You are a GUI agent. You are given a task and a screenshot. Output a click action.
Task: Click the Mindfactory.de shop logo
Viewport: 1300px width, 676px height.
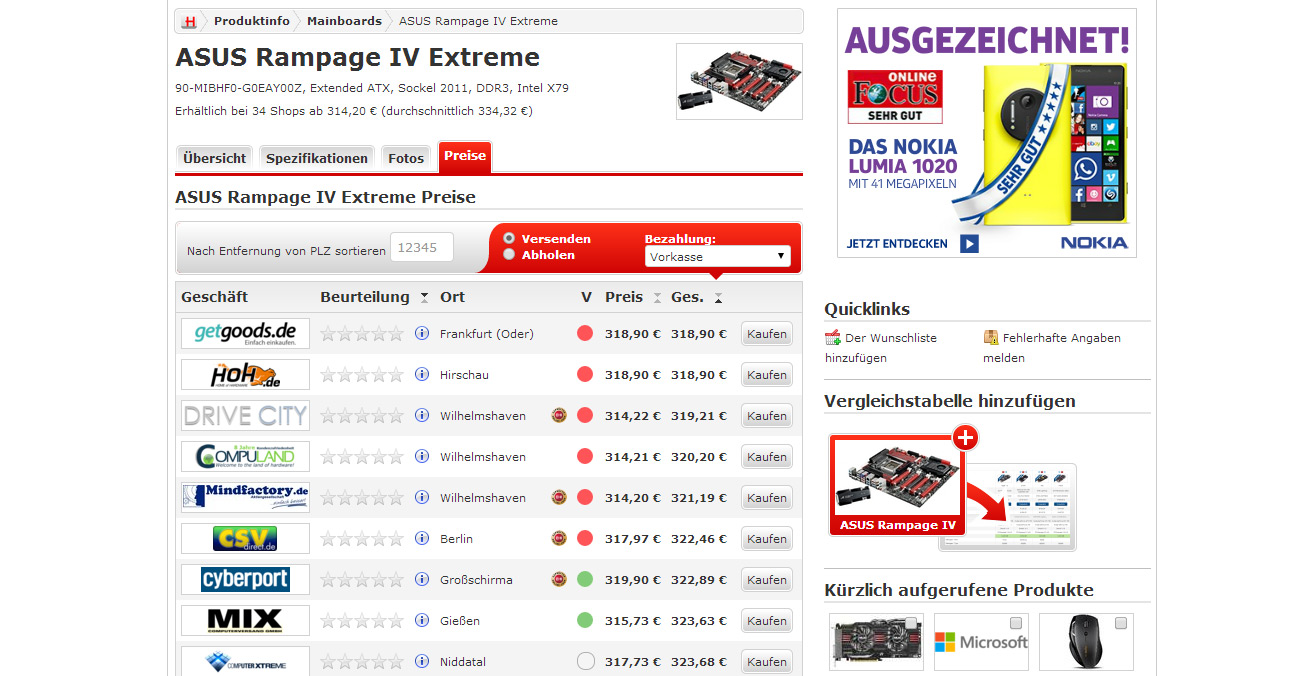(245, 497)
